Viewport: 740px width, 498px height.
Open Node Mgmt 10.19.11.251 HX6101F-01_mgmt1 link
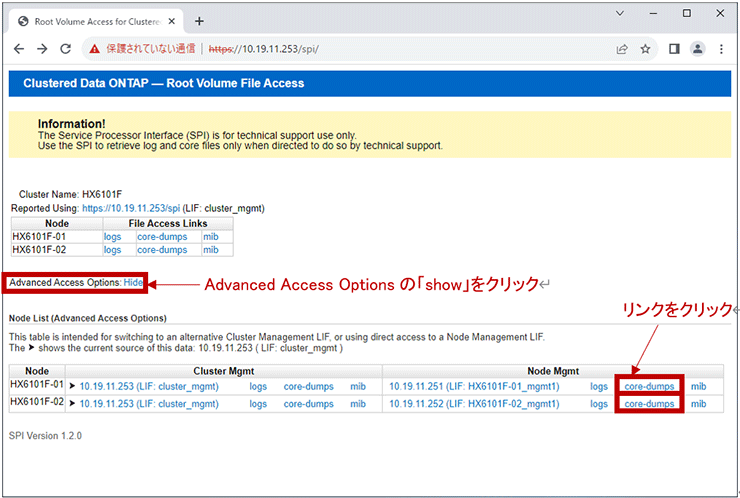click(474, 386)
